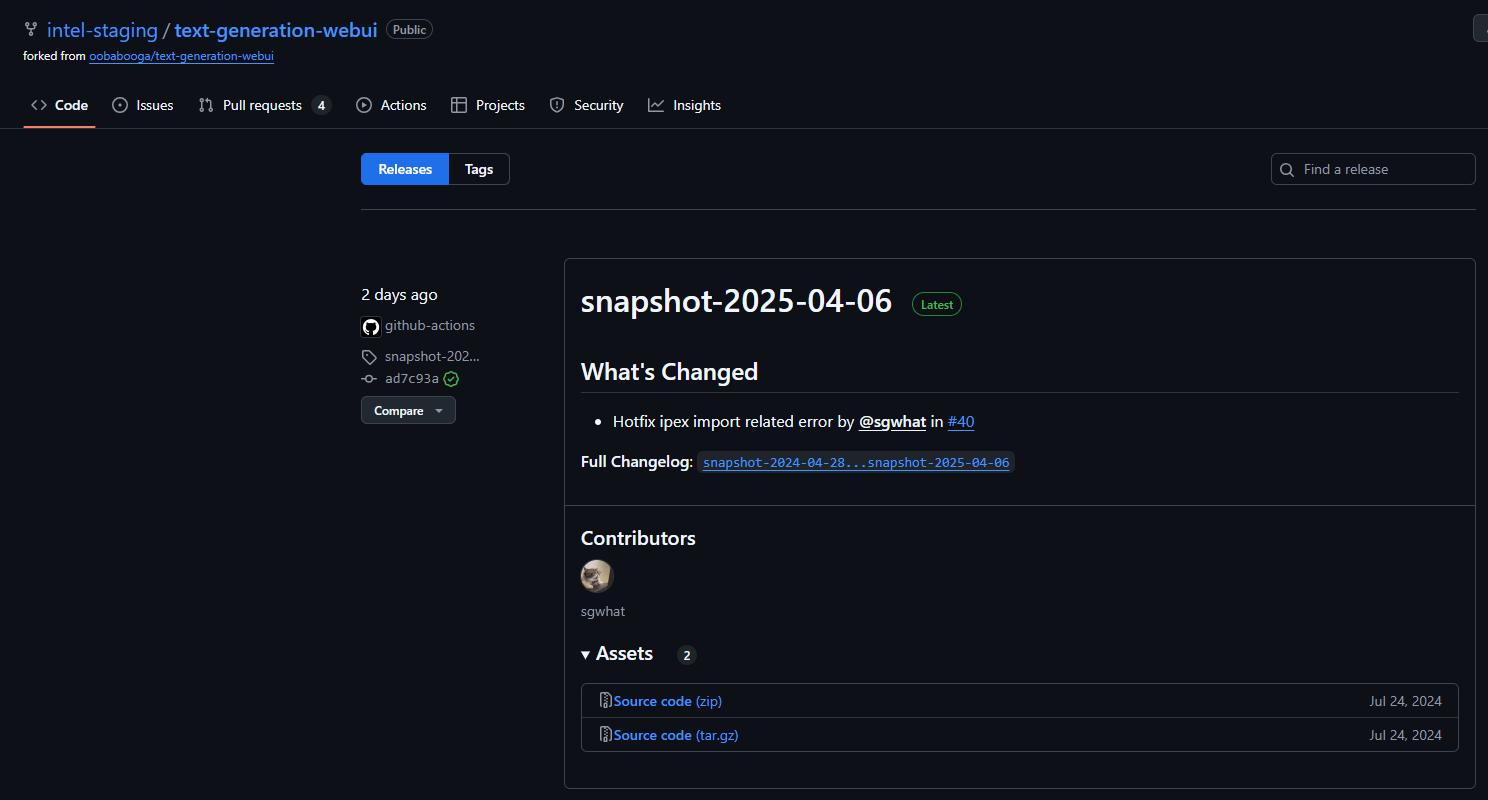
Task: Click the What's Changed heading
Action: point(669,372)
